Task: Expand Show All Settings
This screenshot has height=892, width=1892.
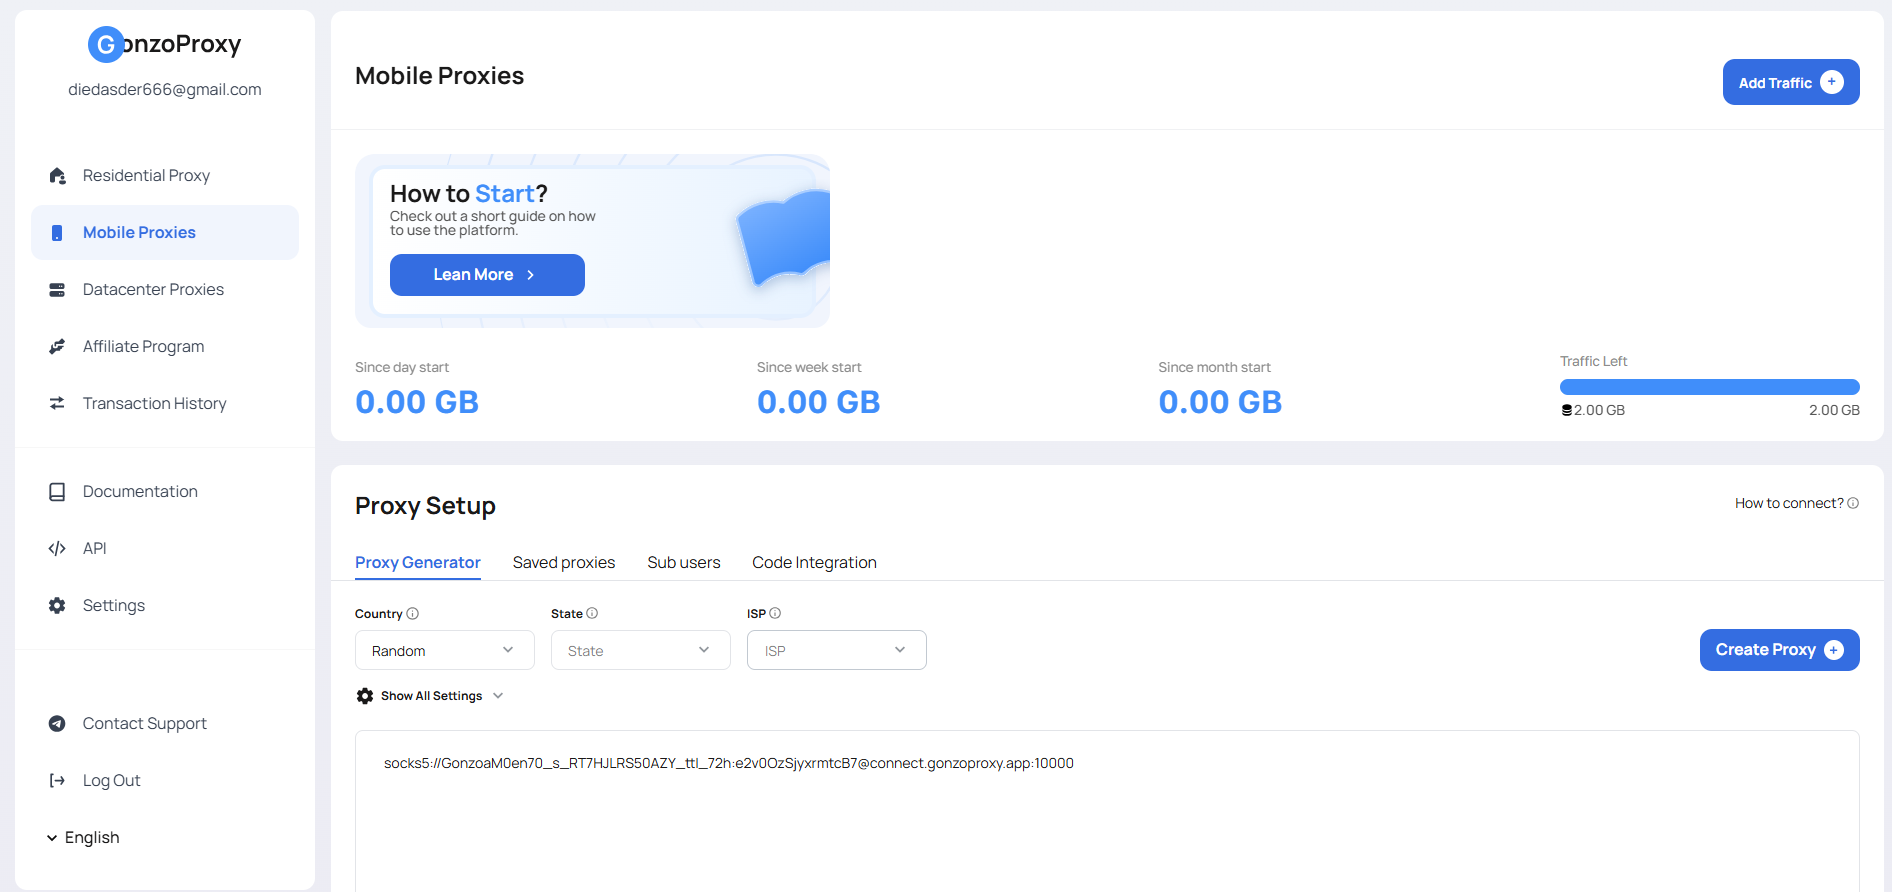Action: point(430,696)
